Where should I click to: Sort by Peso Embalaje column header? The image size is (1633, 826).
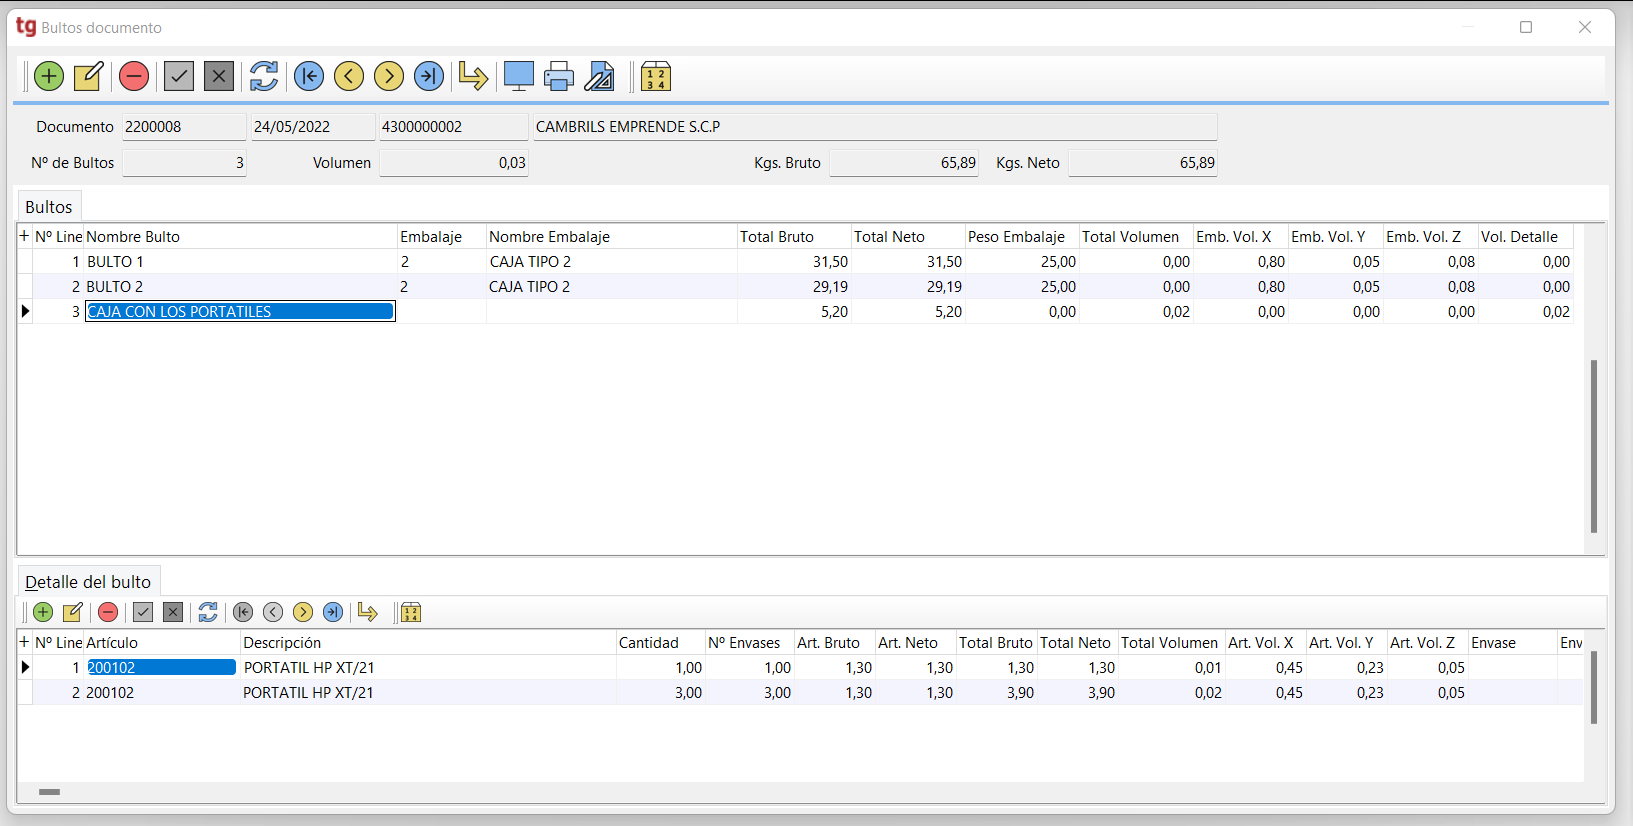click(x=1022, y=237)
